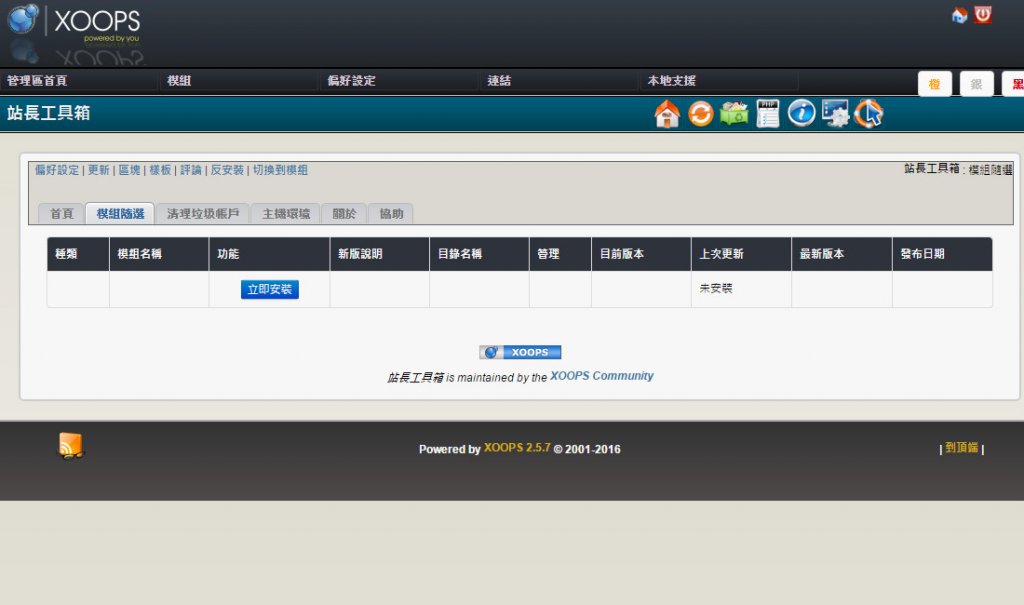The width and height of the screenshot is (1024, 605).
Task: Switch to the 主機環境 tab
Action: click(286, 214)
